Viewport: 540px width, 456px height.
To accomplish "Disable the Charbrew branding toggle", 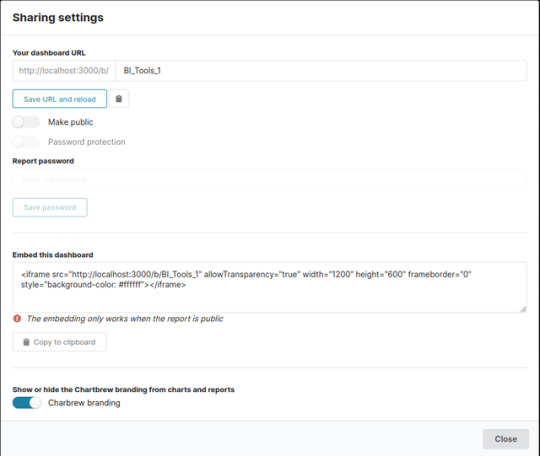I will click(x=27, y=403).
